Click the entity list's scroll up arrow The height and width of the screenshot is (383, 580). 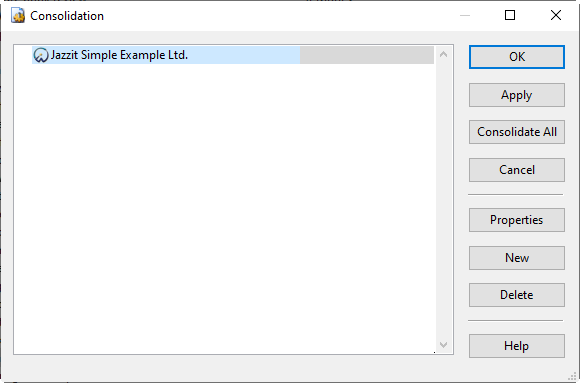444,54
